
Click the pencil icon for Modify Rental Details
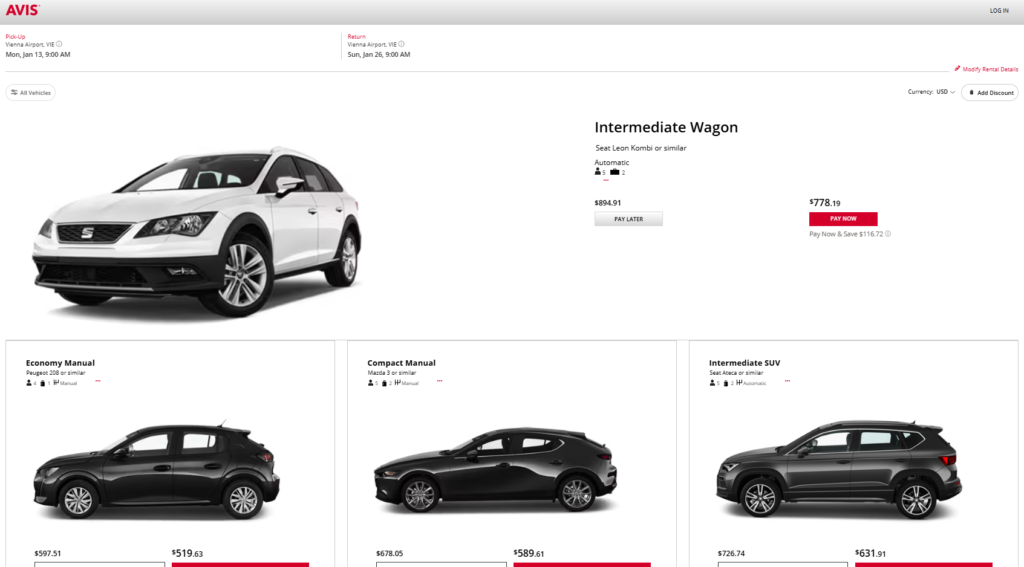957,69
